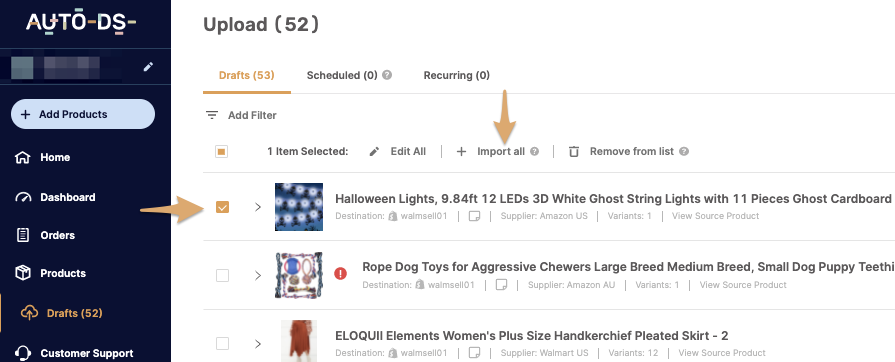895x362 pixels.
Task: Click help icon beside Import all
Action: (534, 152)
